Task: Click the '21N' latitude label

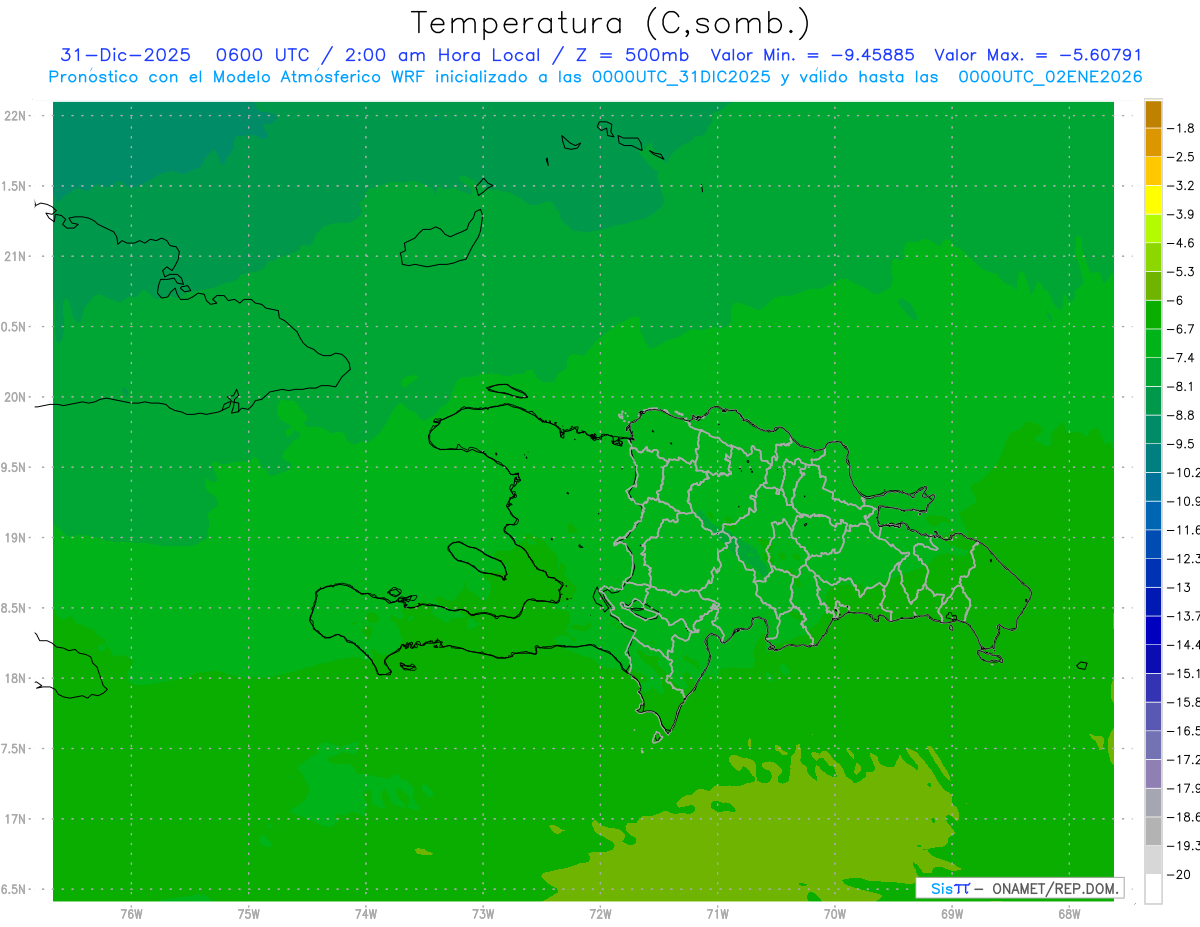Action: coord(14,256)
